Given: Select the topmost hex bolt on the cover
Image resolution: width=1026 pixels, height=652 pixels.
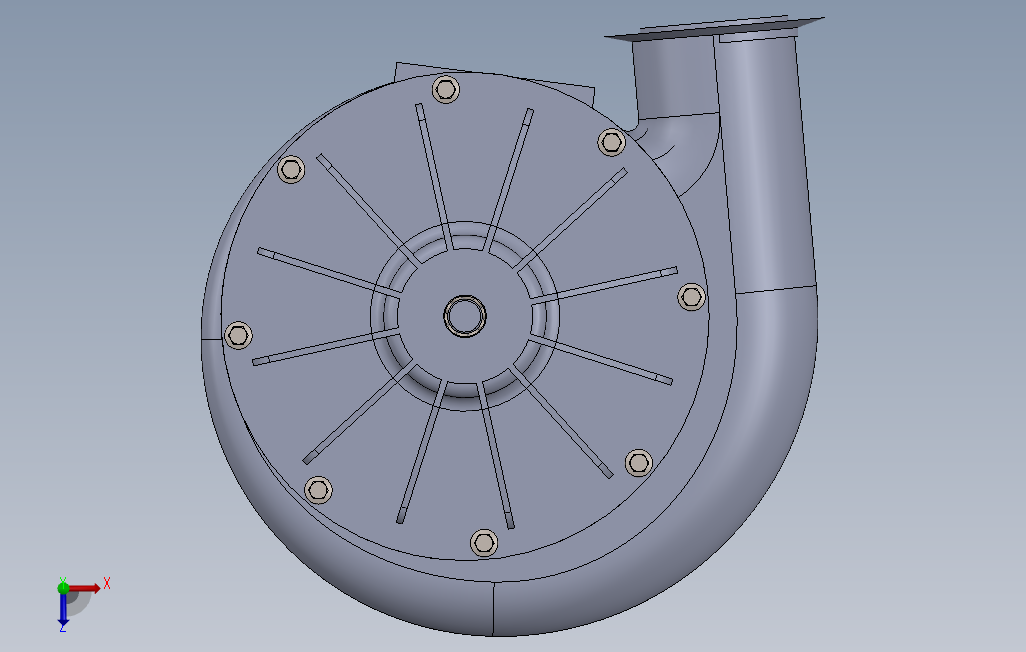Looking at the screenshot, I should (446, 89).
